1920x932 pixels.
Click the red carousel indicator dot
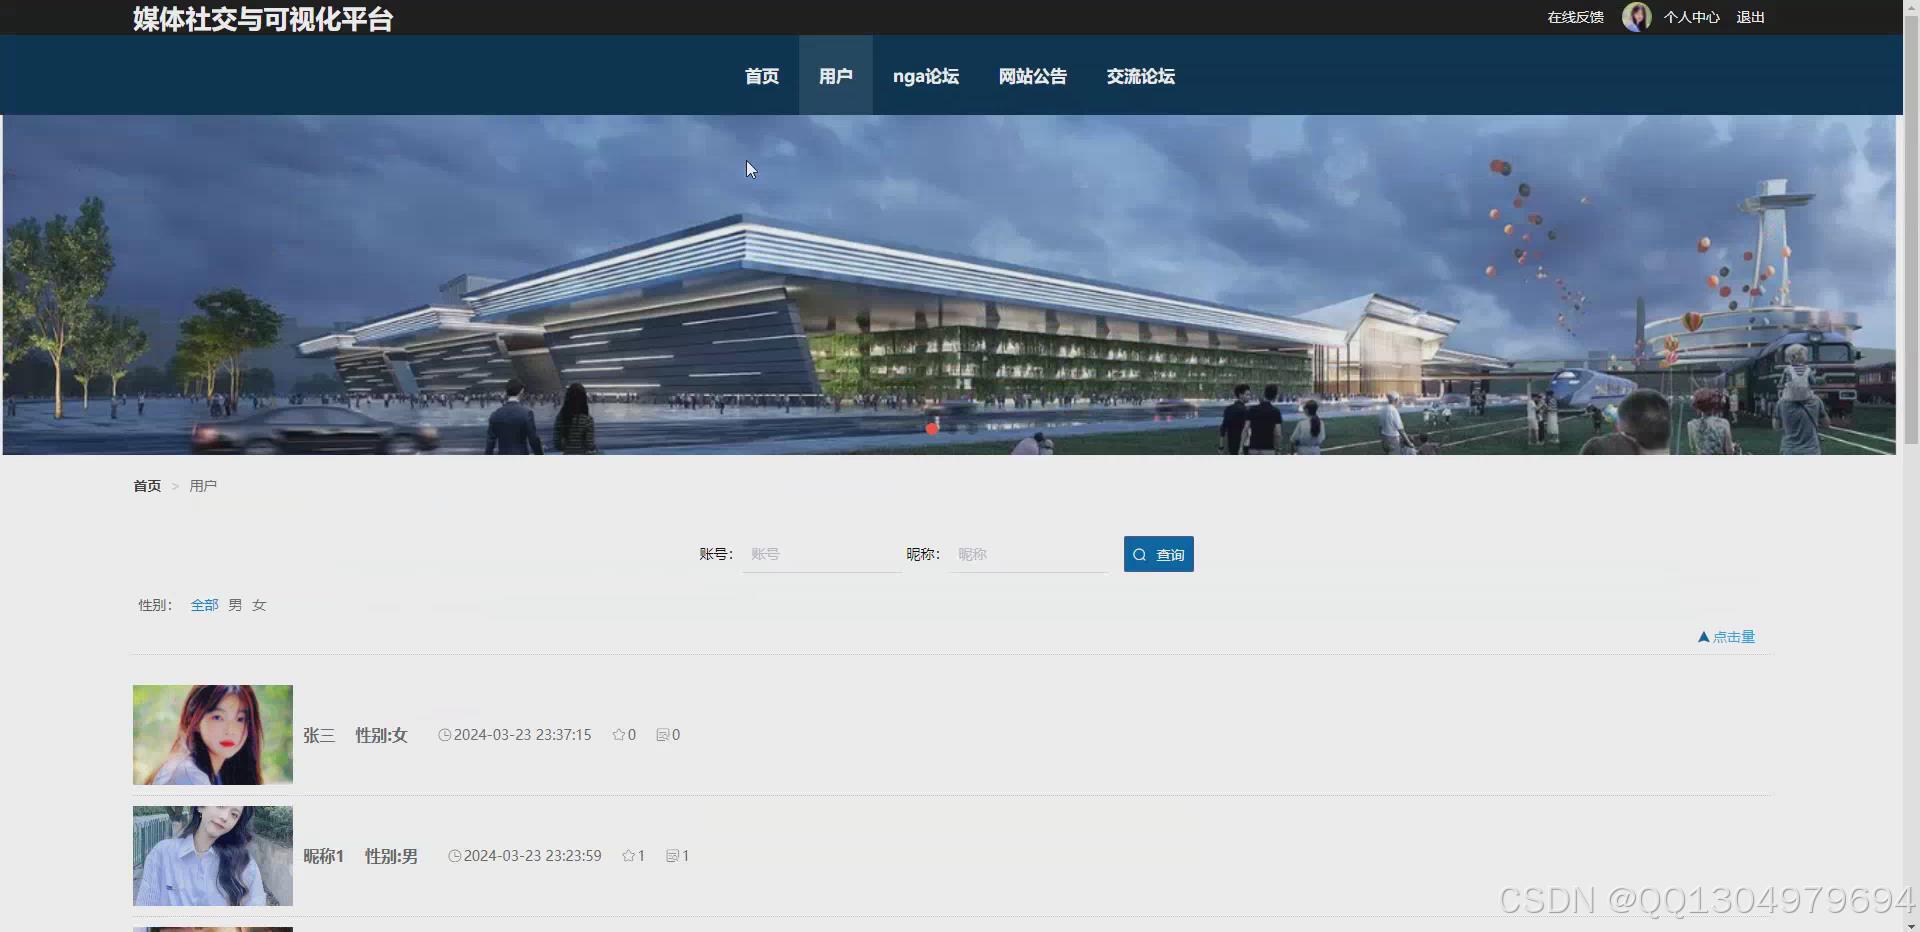(x=932, y=429)
